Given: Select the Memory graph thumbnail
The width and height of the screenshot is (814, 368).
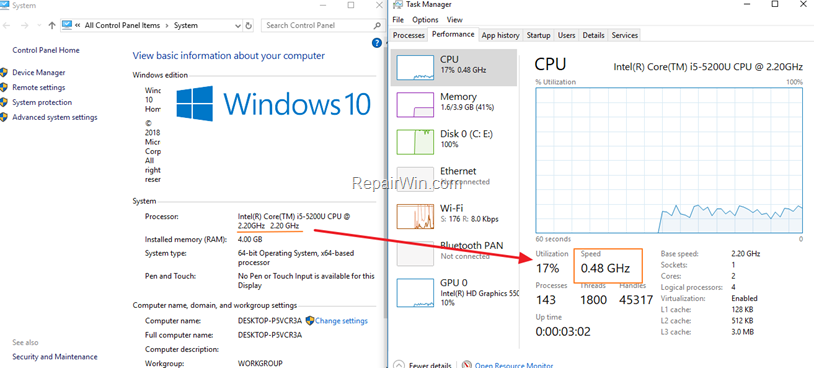Looking at the screenshot, I should coord(415,104).
